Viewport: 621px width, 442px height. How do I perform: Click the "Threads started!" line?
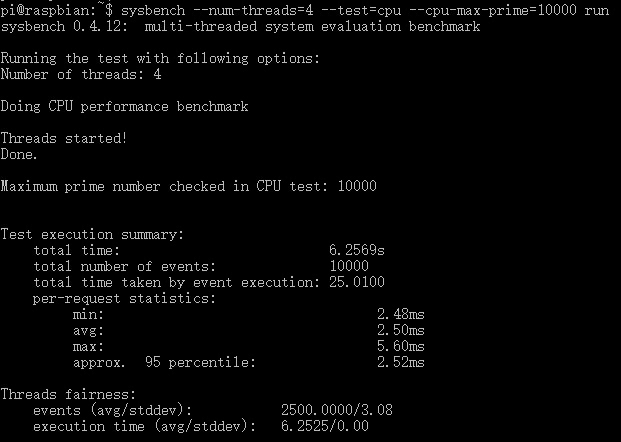64,138
